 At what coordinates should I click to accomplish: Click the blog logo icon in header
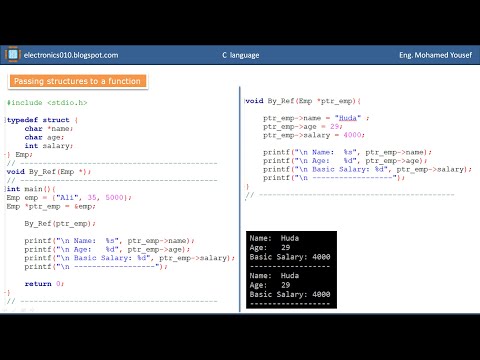tap(13, 54)
